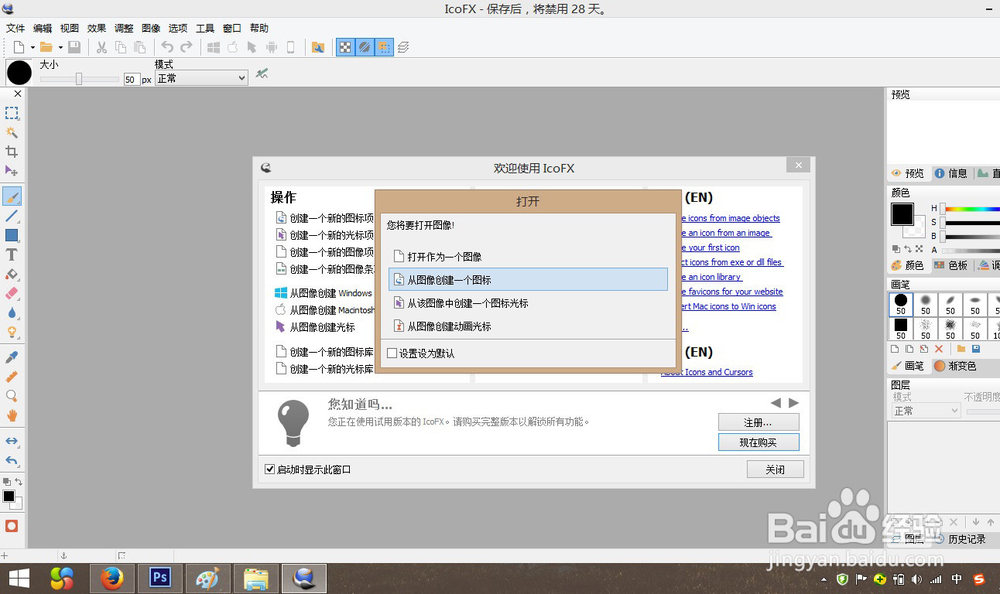The height and width of the screenshot is (594, 1000).
Task: Select the zoom magnifier tool
Action: coord(11,396)
